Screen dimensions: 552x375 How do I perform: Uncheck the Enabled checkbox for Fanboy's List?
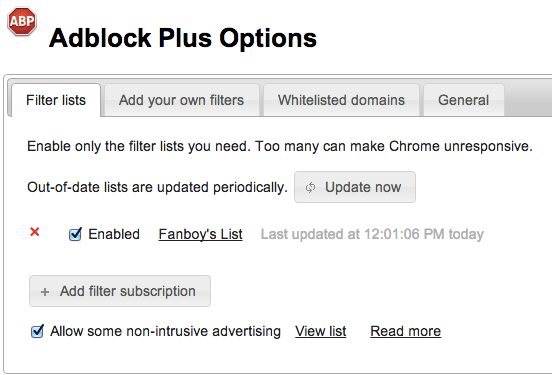[x=75, y=234]
